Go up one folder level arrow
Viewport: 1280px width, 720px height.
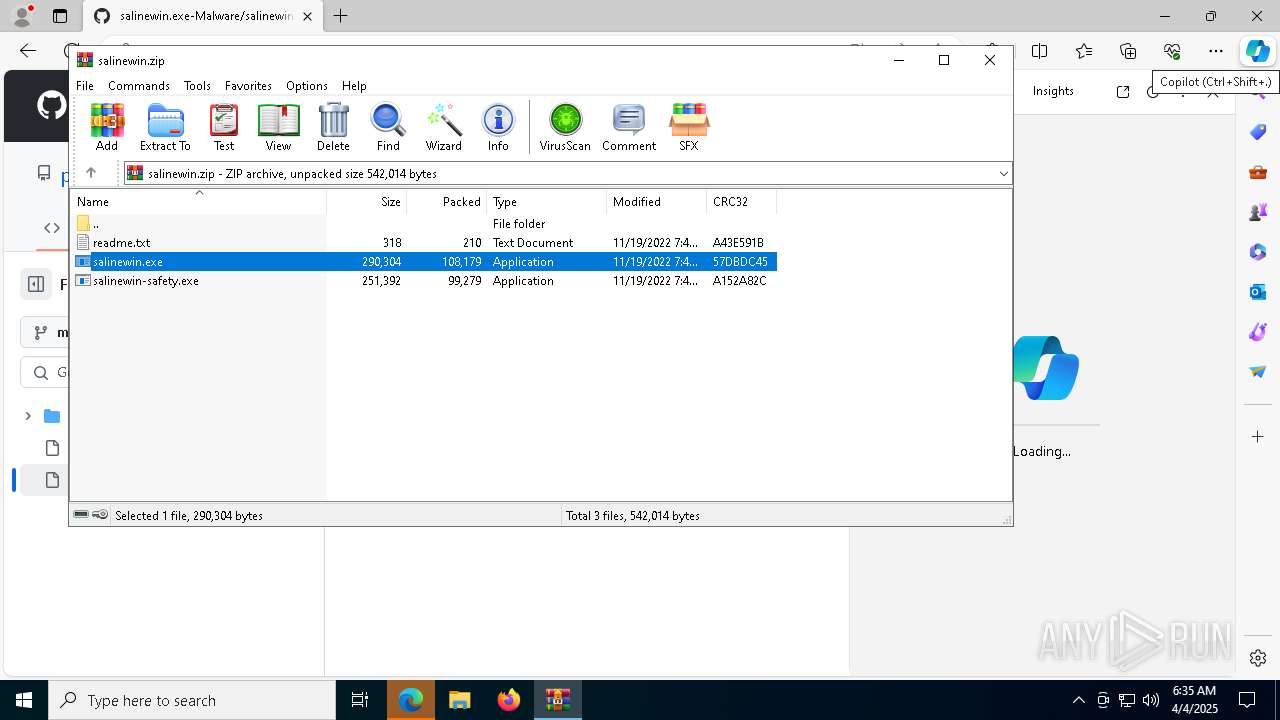(91, 173)
